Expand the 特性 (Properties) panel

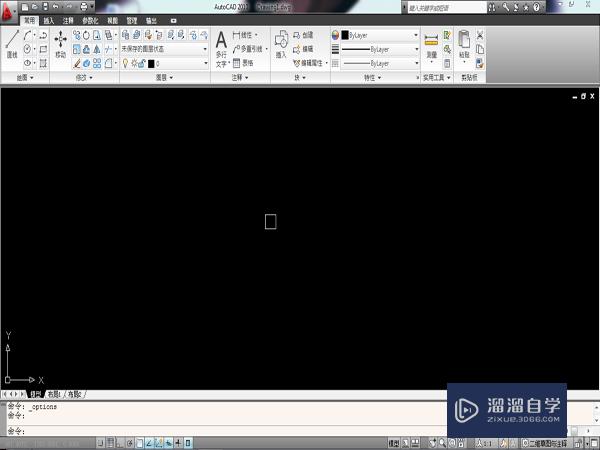(x=372, y=78)
